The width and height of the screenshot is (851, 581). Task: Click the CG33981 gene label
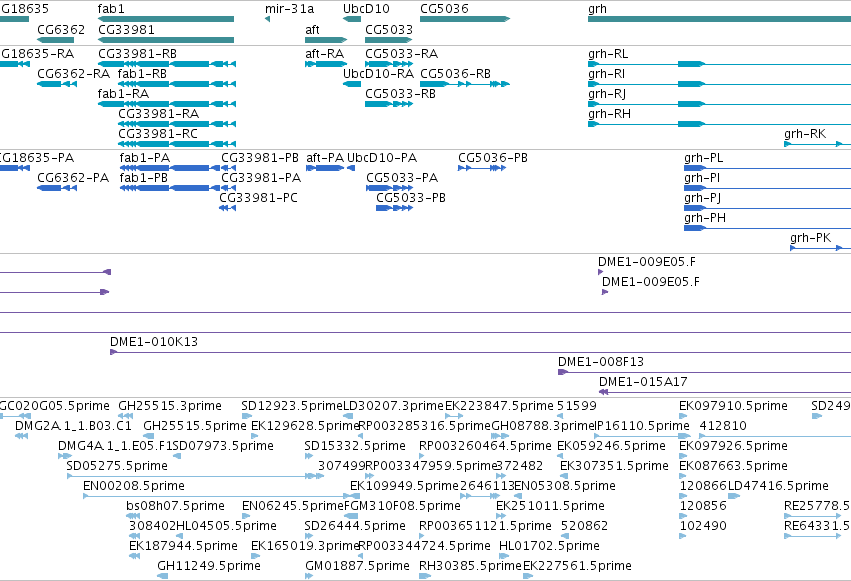(x=126, y=29)
